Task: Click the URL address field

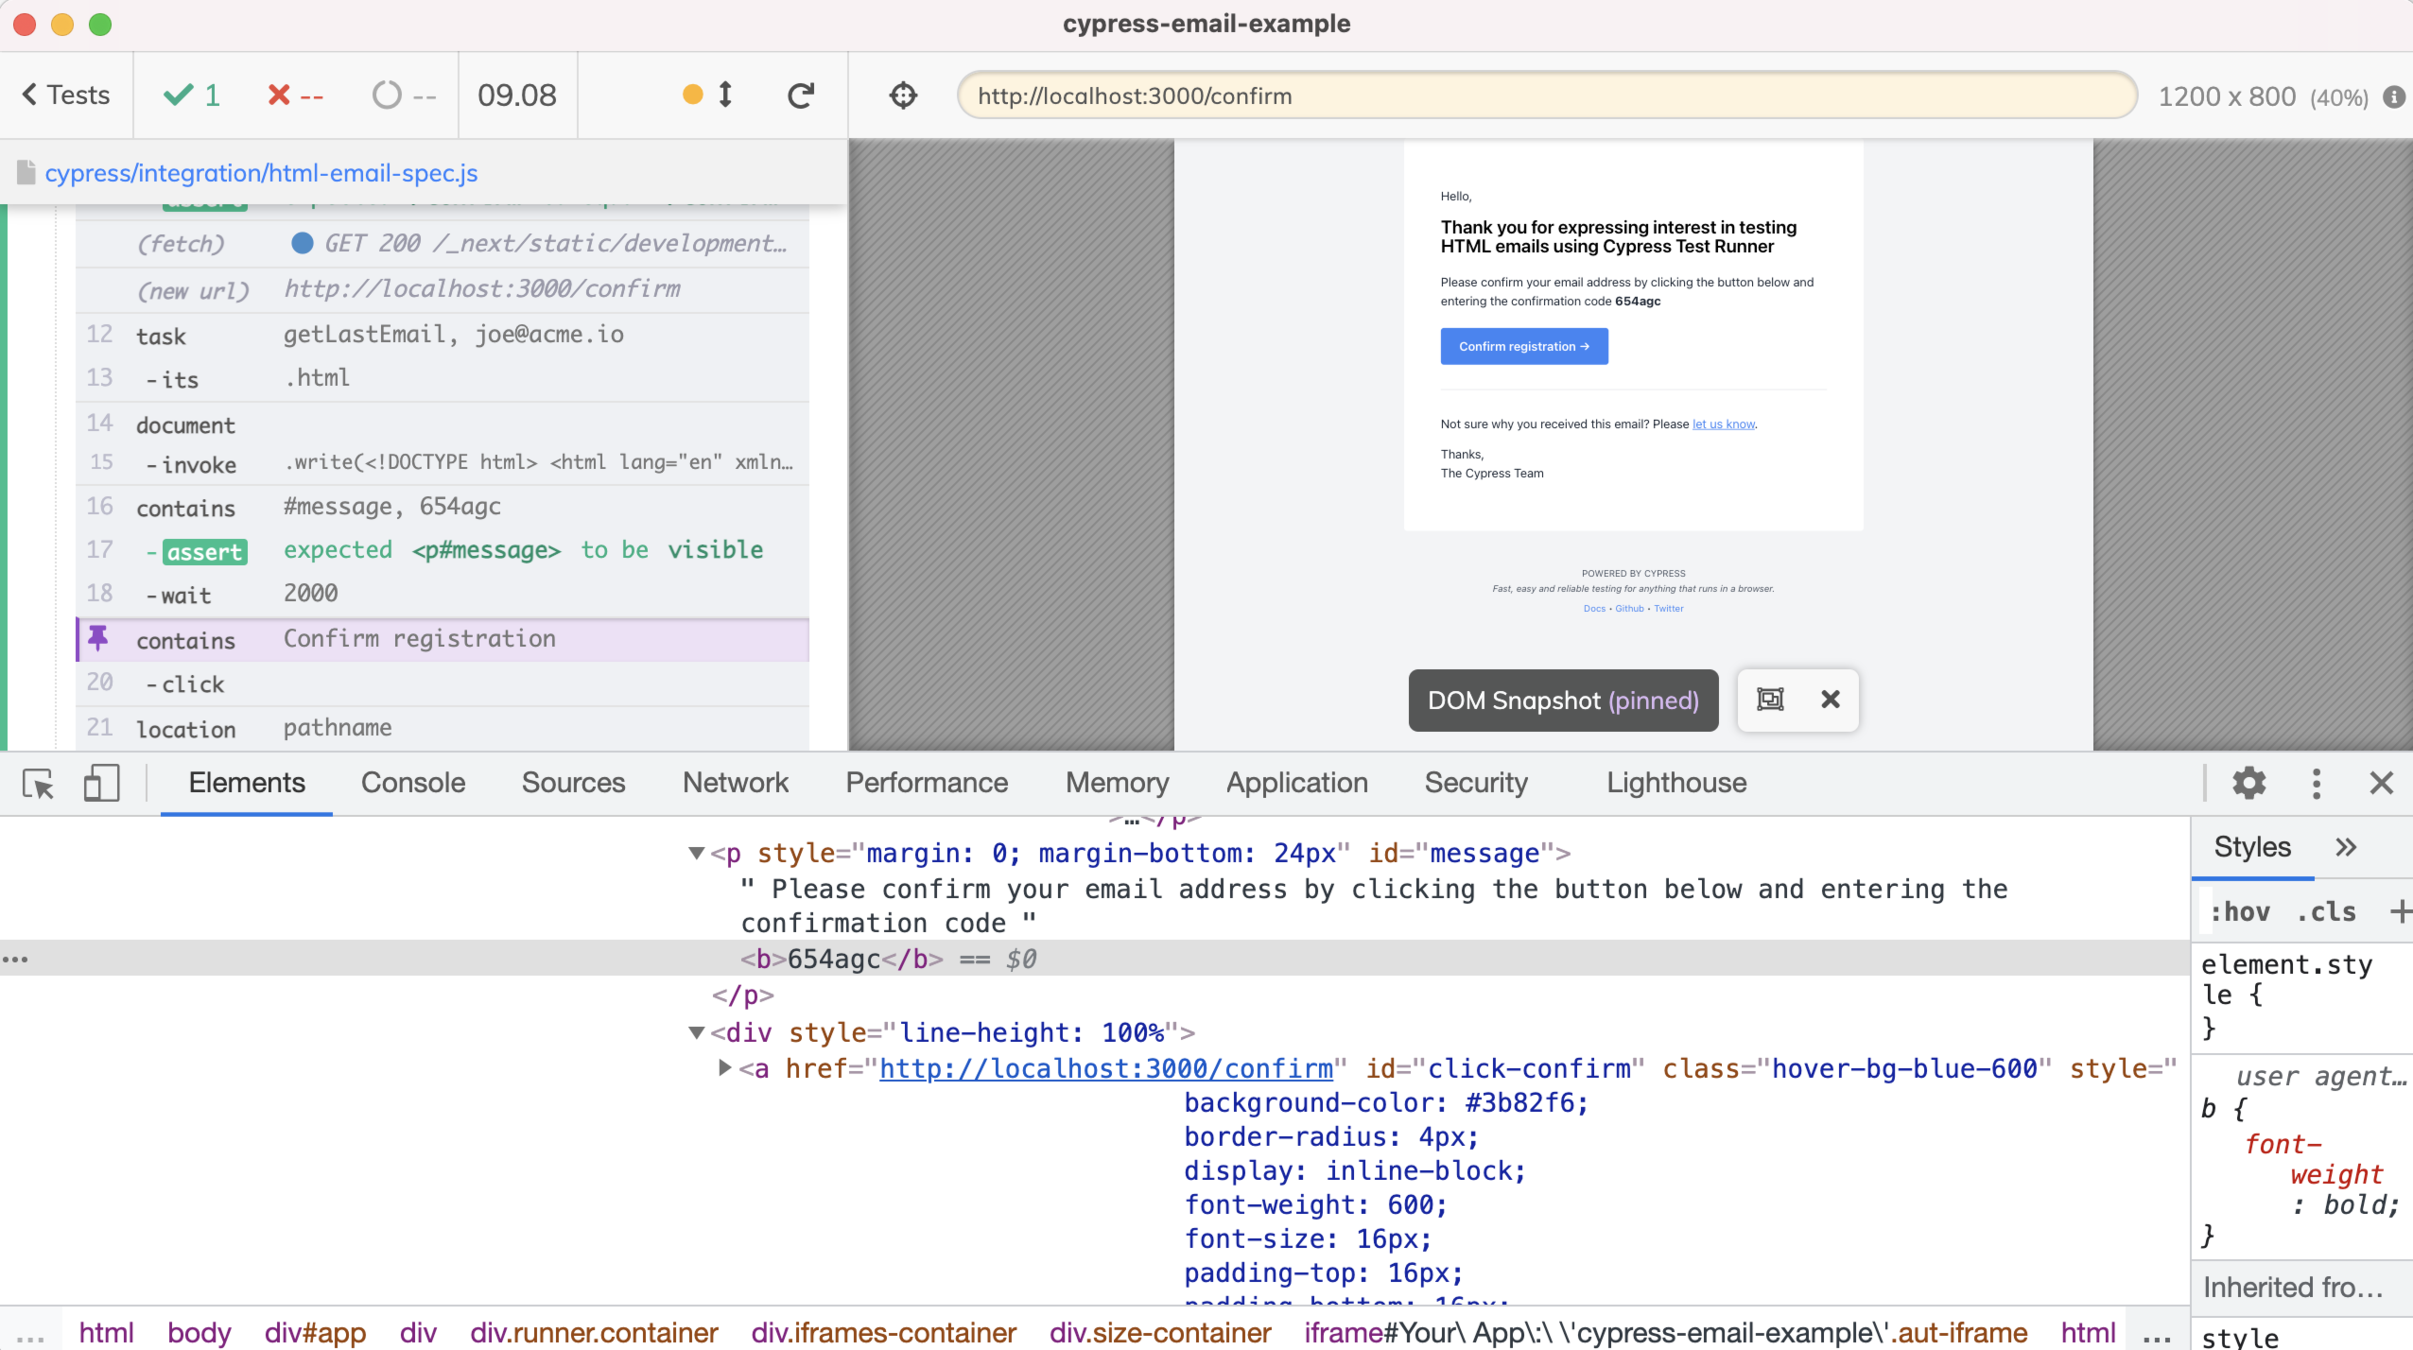Action: pos(1546,96)
